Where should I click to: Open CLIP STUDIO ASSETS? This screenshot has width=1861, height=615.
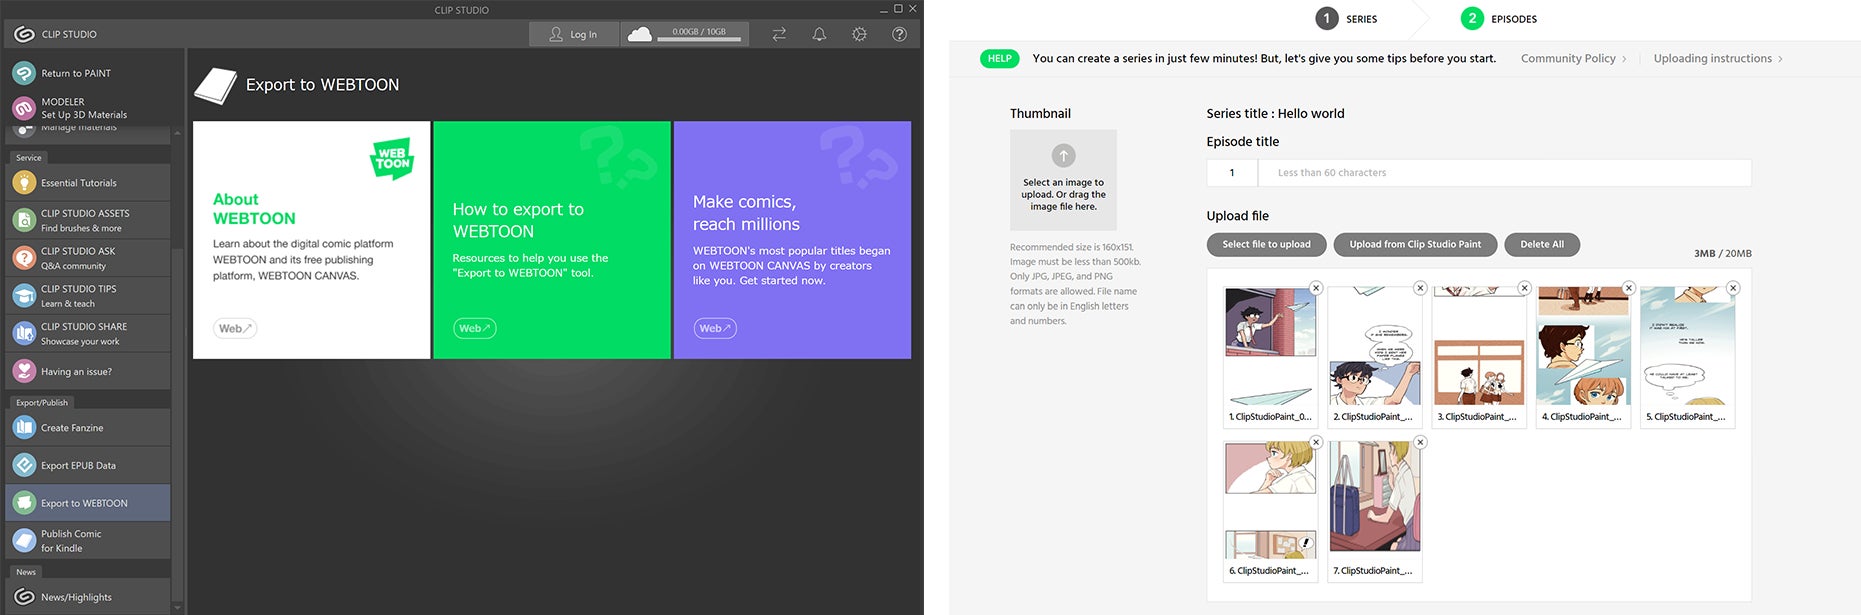coord(88,220)
